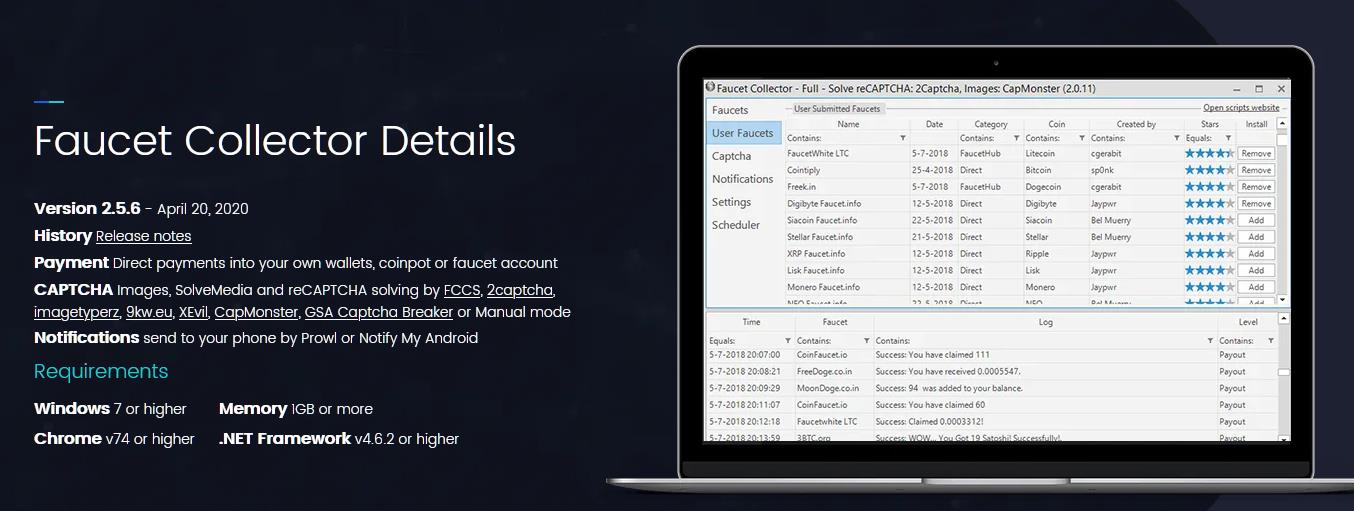Select the User Faucets tab

coord(742,133)
